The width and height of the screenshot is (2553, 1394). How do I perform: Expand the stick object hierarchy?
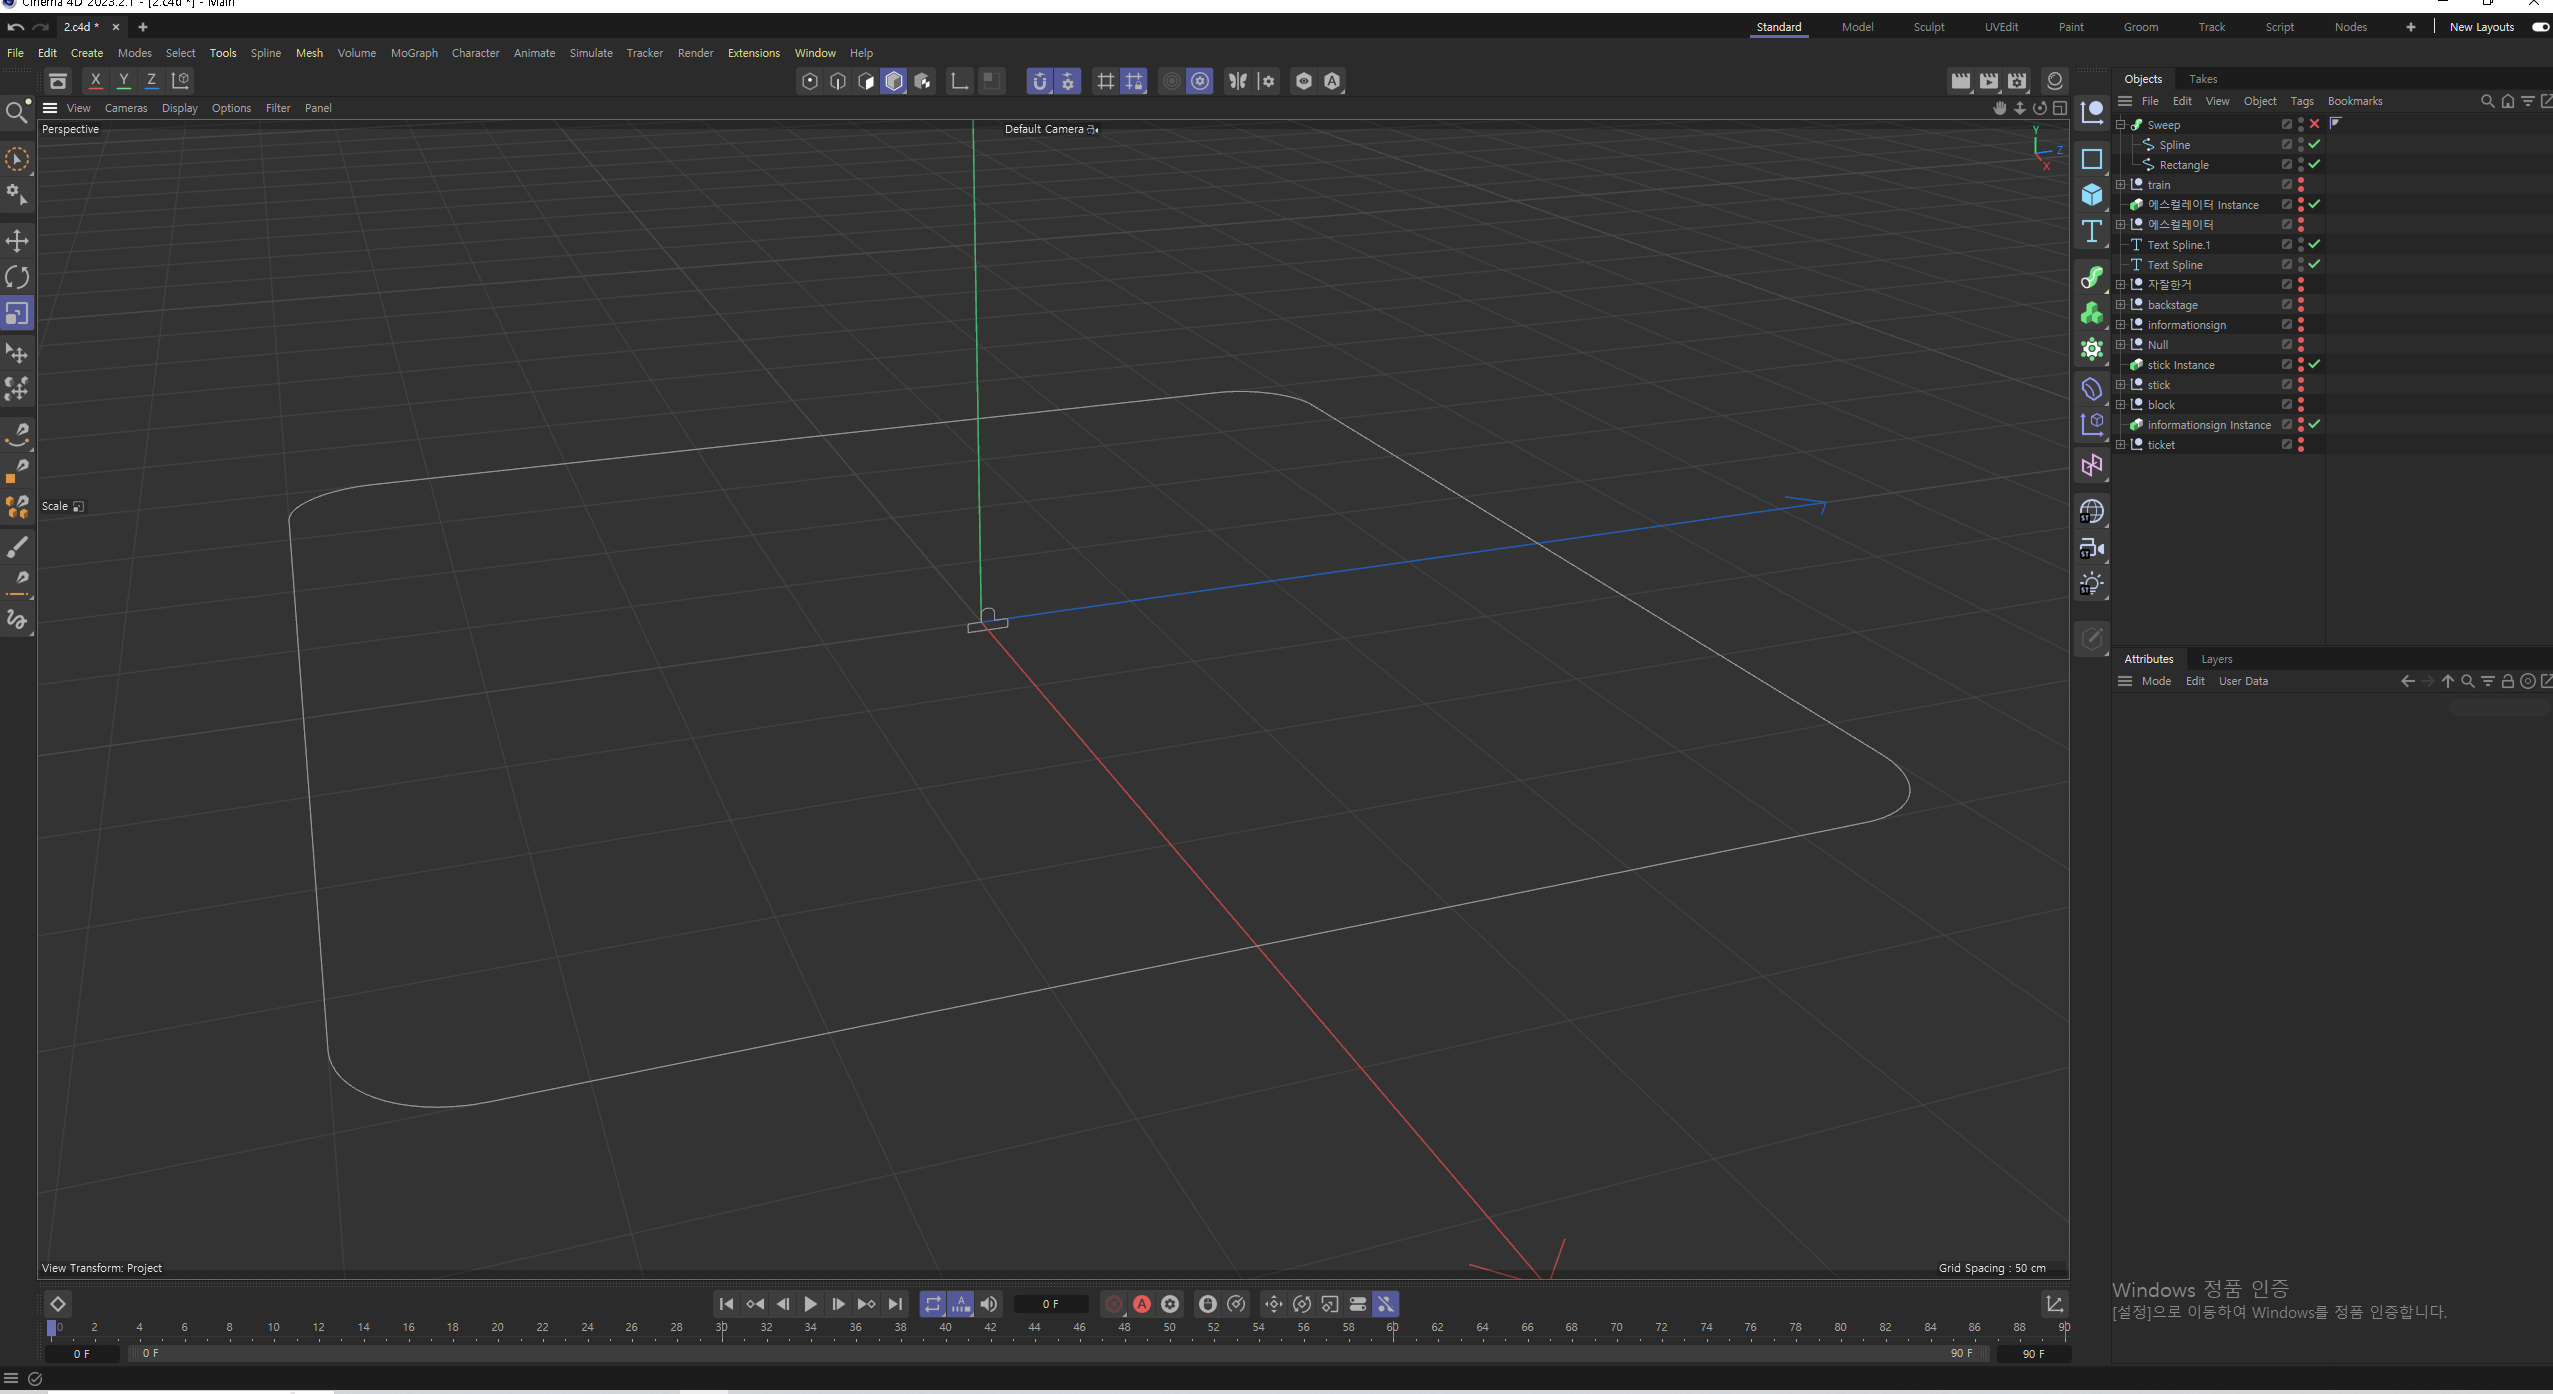click(2120, 385)
